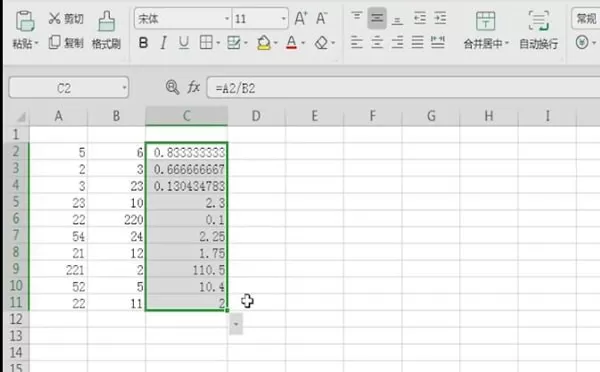Click cell containing 10.4
The image size is (600, 372).
187,287
